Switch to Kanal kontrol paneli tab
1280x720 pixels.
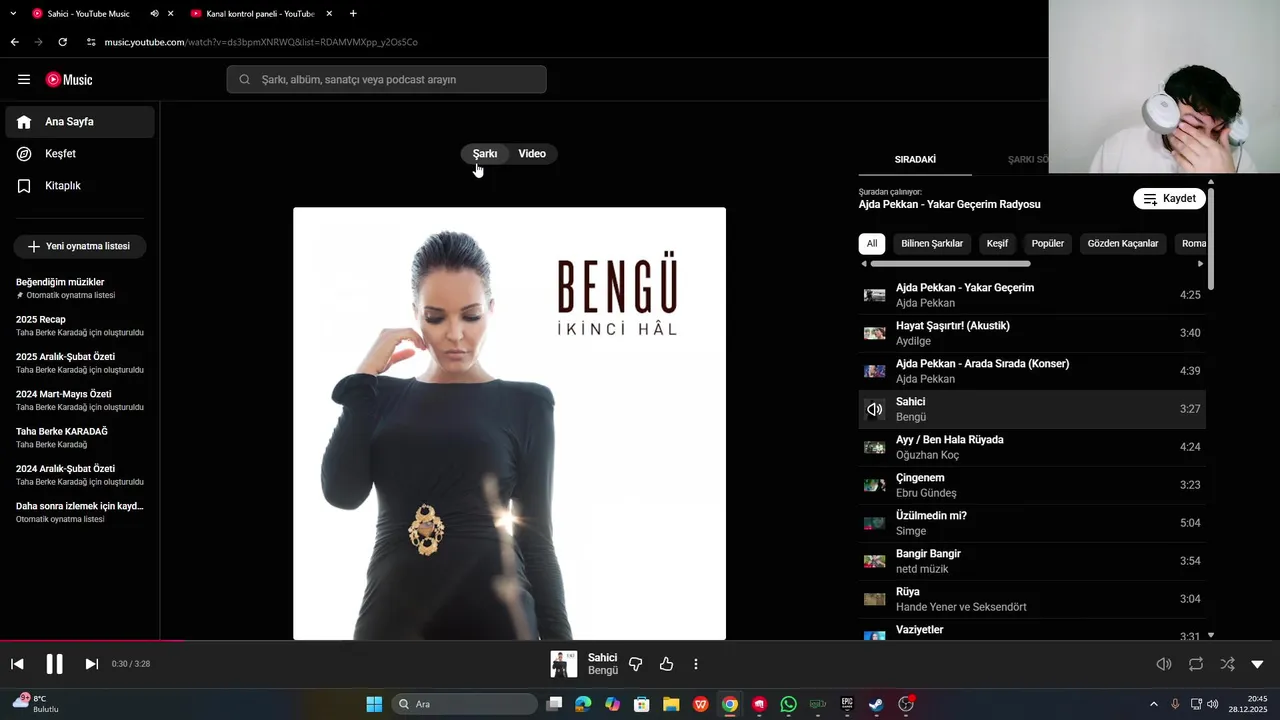pos(260,14)
